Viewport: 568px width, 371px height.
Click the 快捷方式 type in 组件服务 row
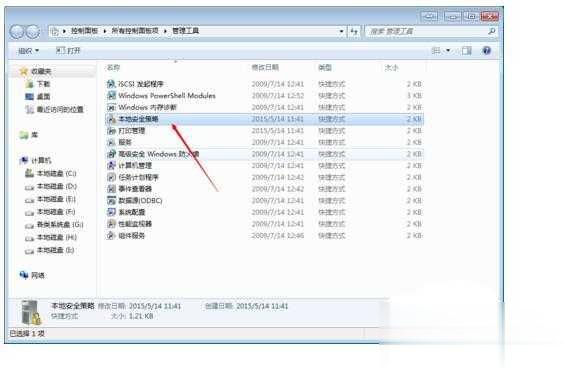(331, 235)
